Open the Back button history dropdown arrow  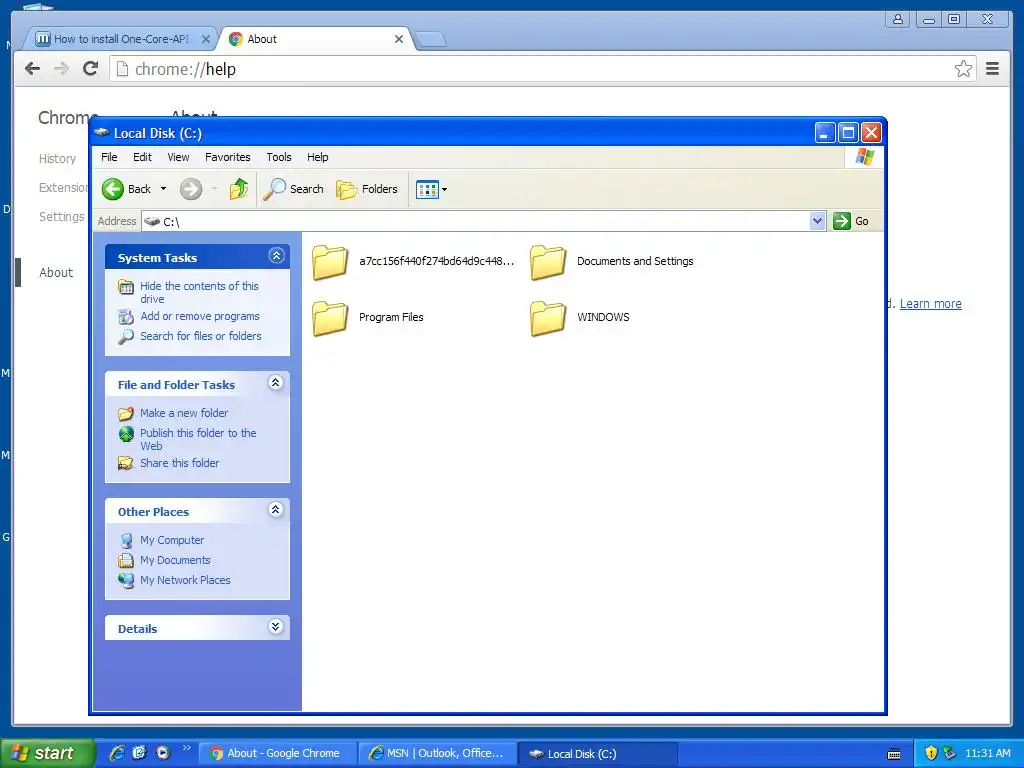[163, 189]
